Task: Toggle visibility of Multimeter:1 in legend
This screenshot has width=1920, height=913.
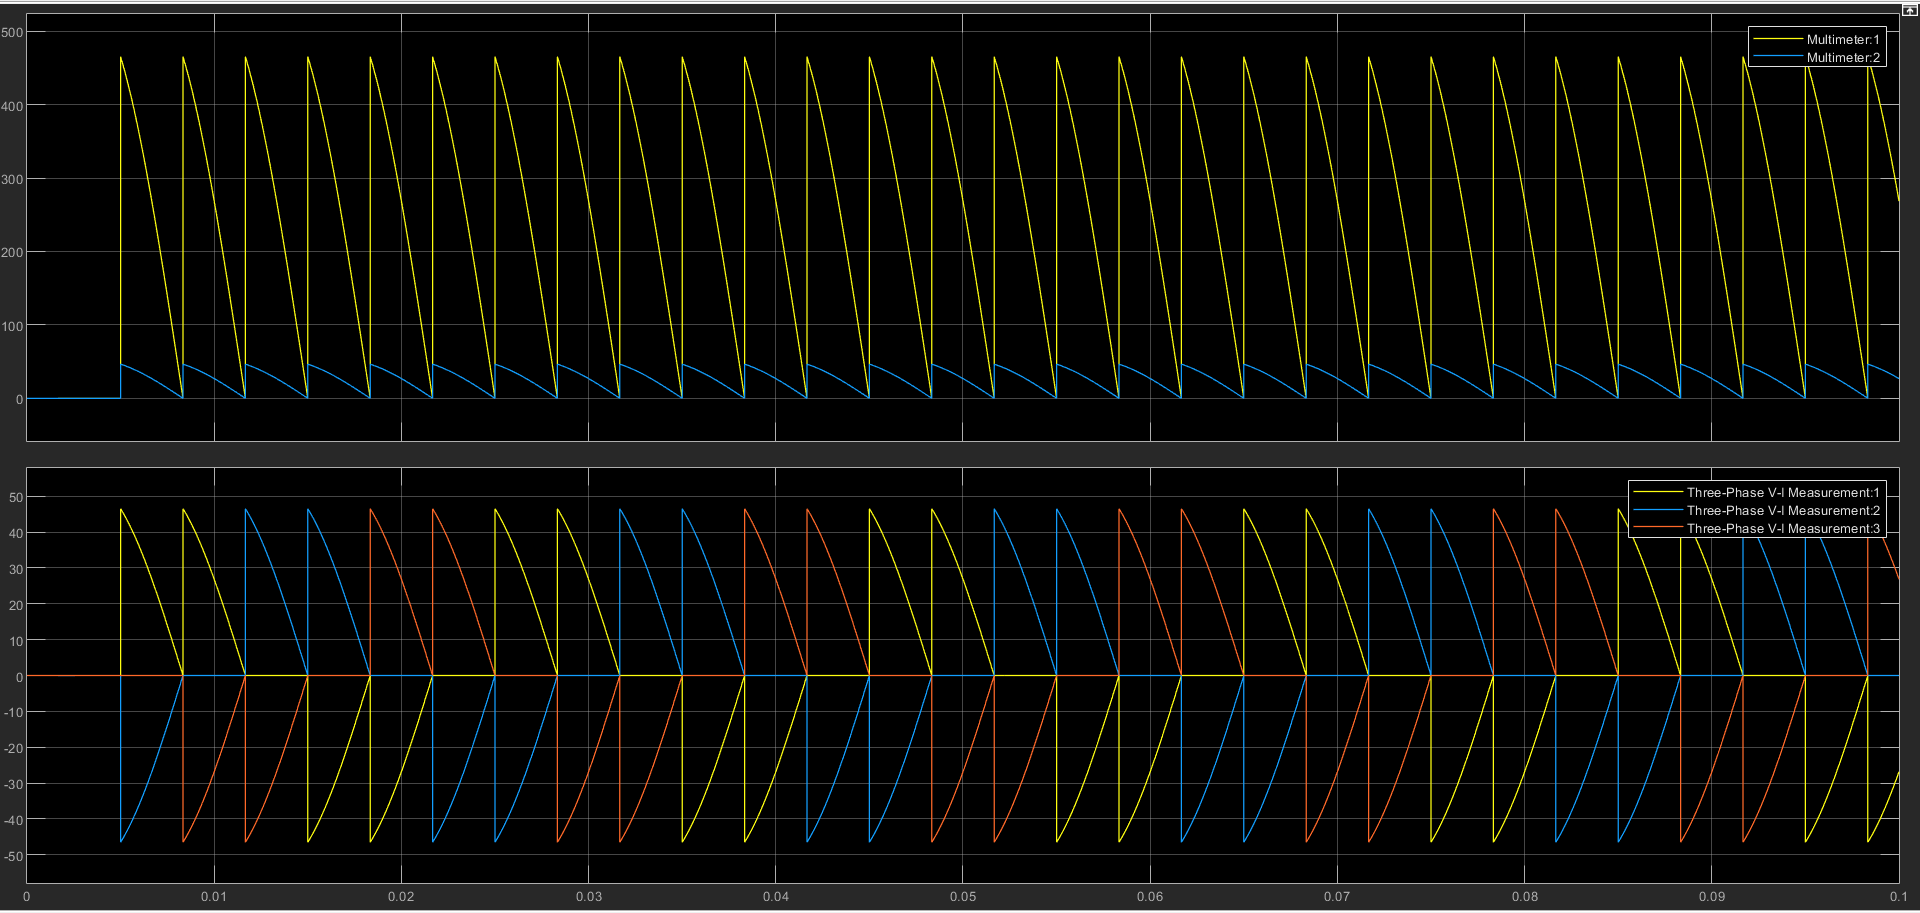Action: 1817,39
